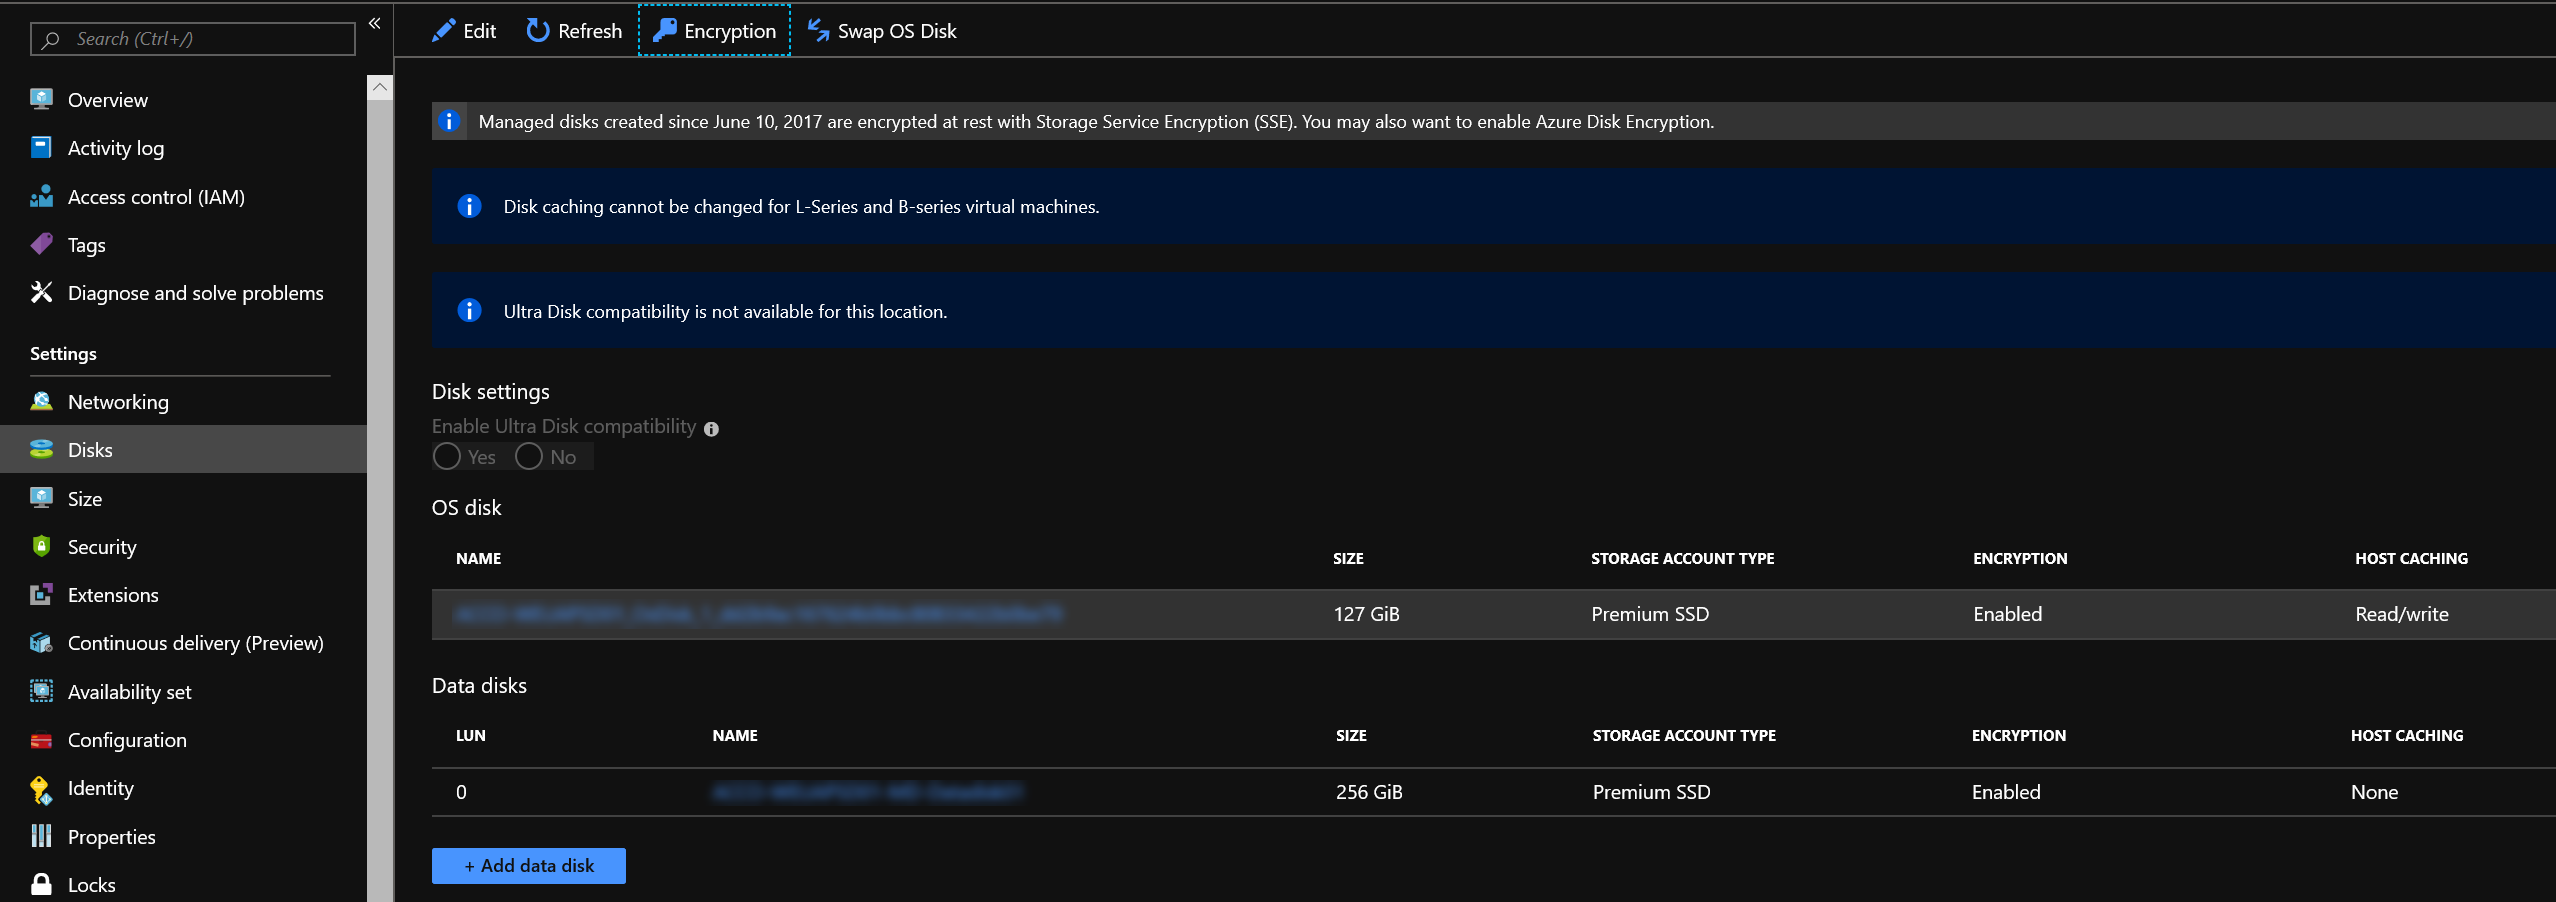Open Encryption via the key icon
This screenshot has width=2556, height=902.
tap(665, 31)
